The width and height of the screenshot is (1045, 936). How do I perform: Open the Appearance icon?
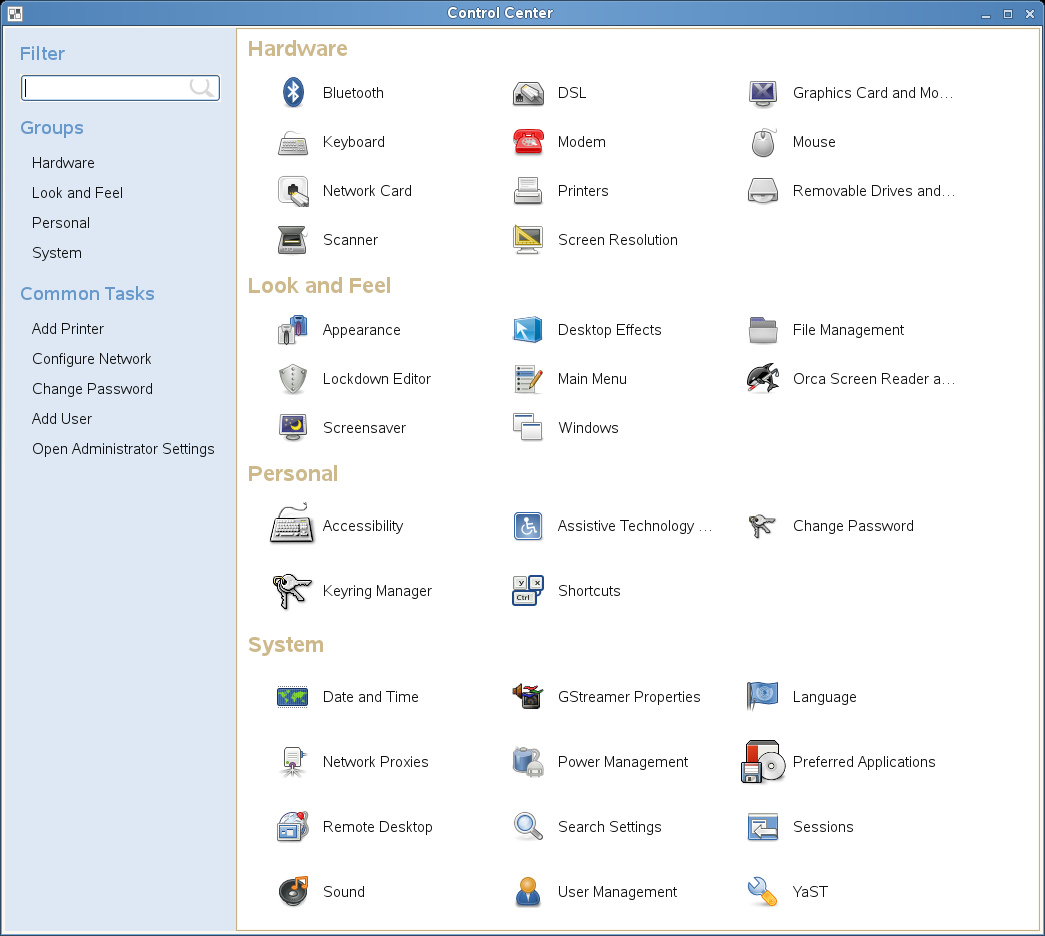293,330
